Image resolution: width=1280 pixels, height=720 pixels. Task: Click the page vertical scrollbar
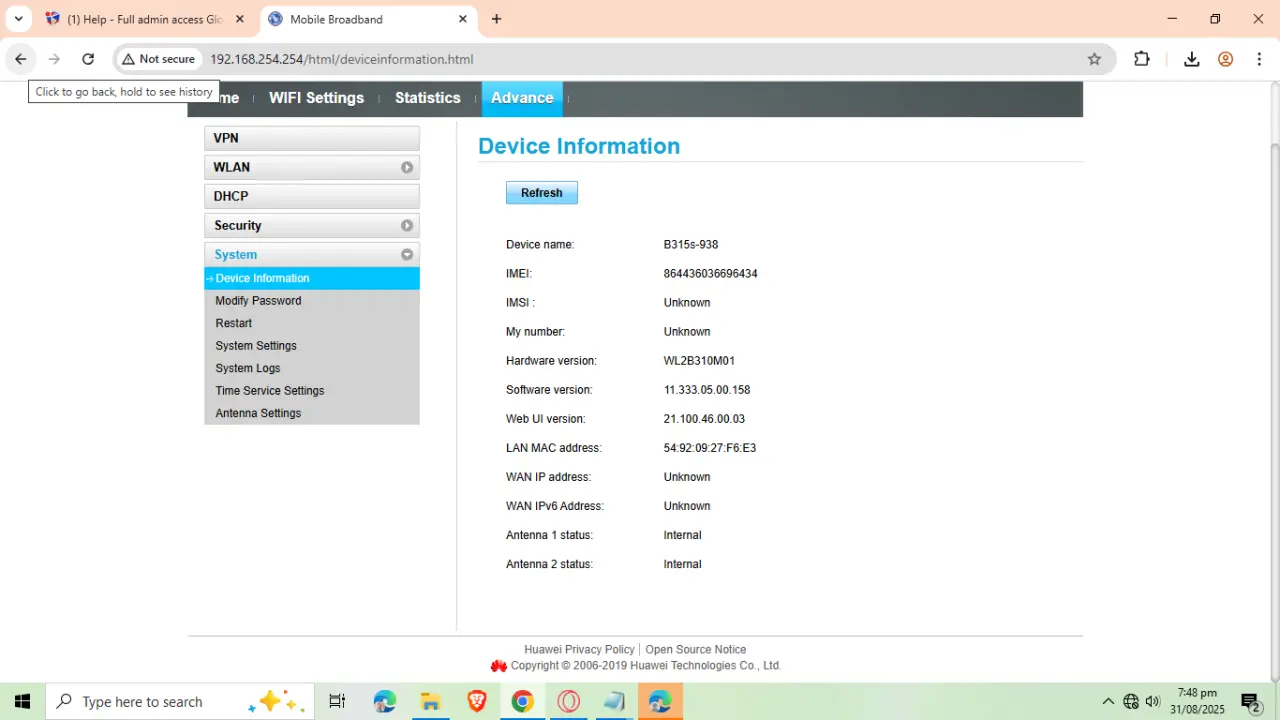(x=1274, y=410)
